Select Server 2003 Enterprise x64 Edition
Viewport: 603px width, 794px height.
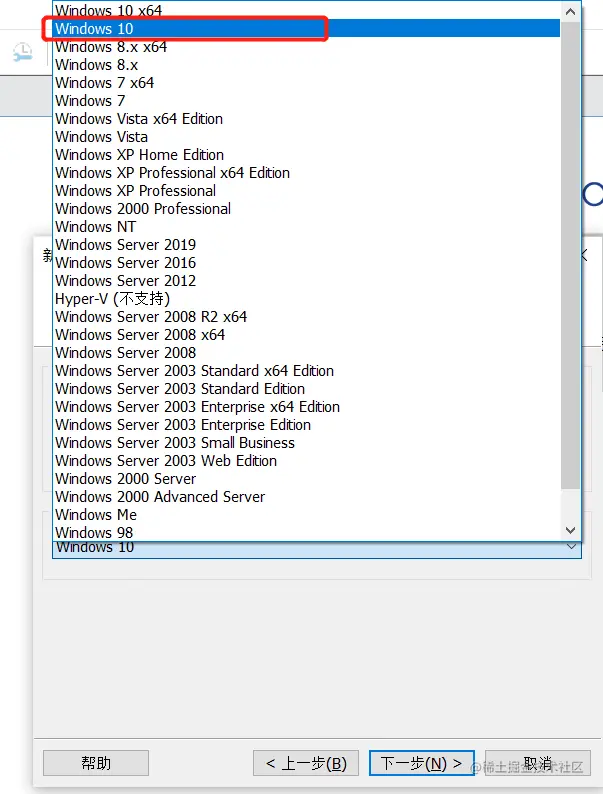point(306,406)
